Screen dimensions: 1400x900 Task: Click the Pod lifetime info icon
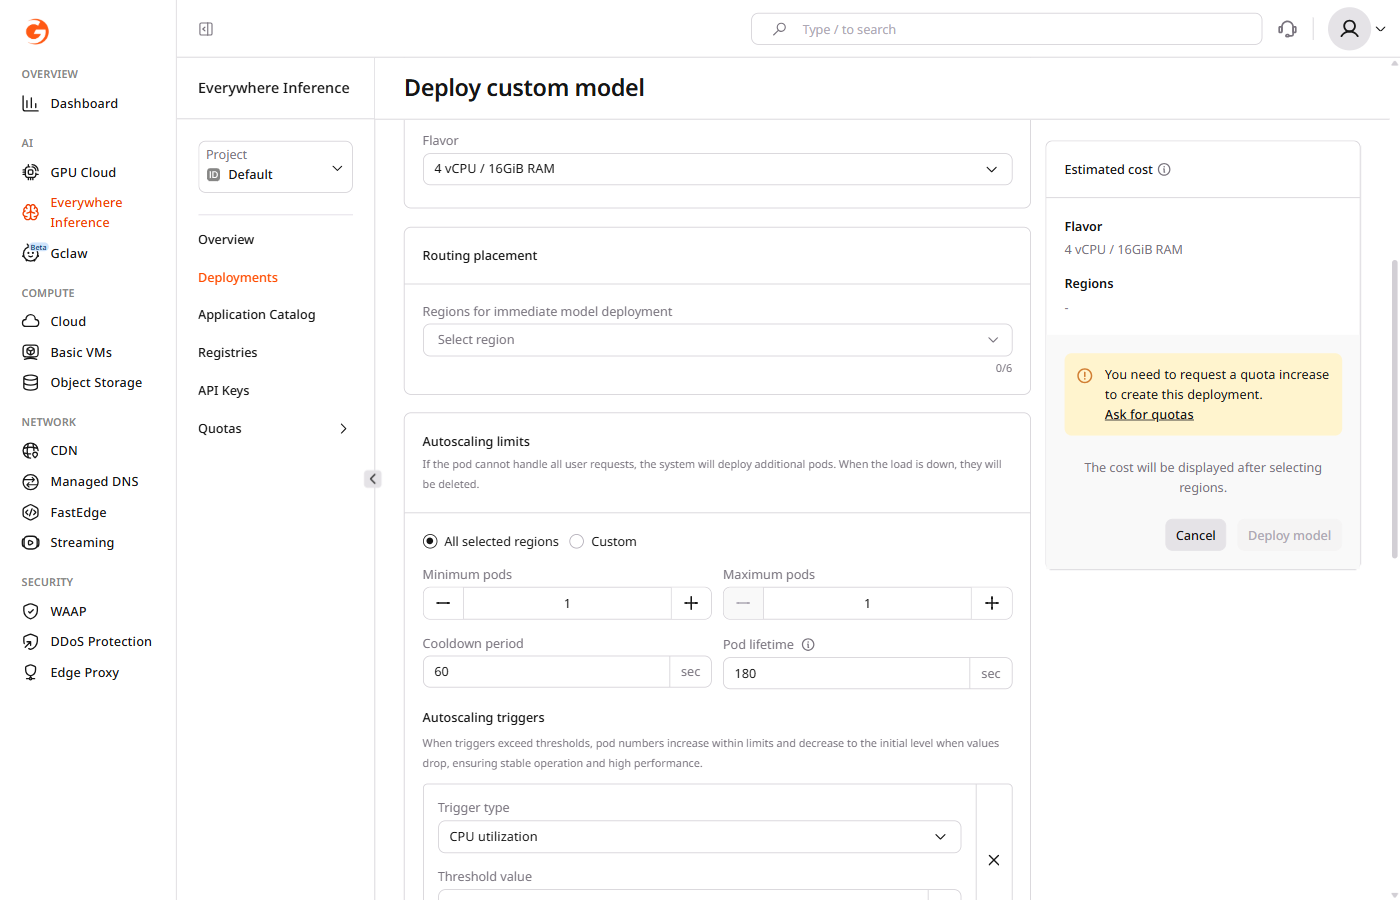click(808, 644)
